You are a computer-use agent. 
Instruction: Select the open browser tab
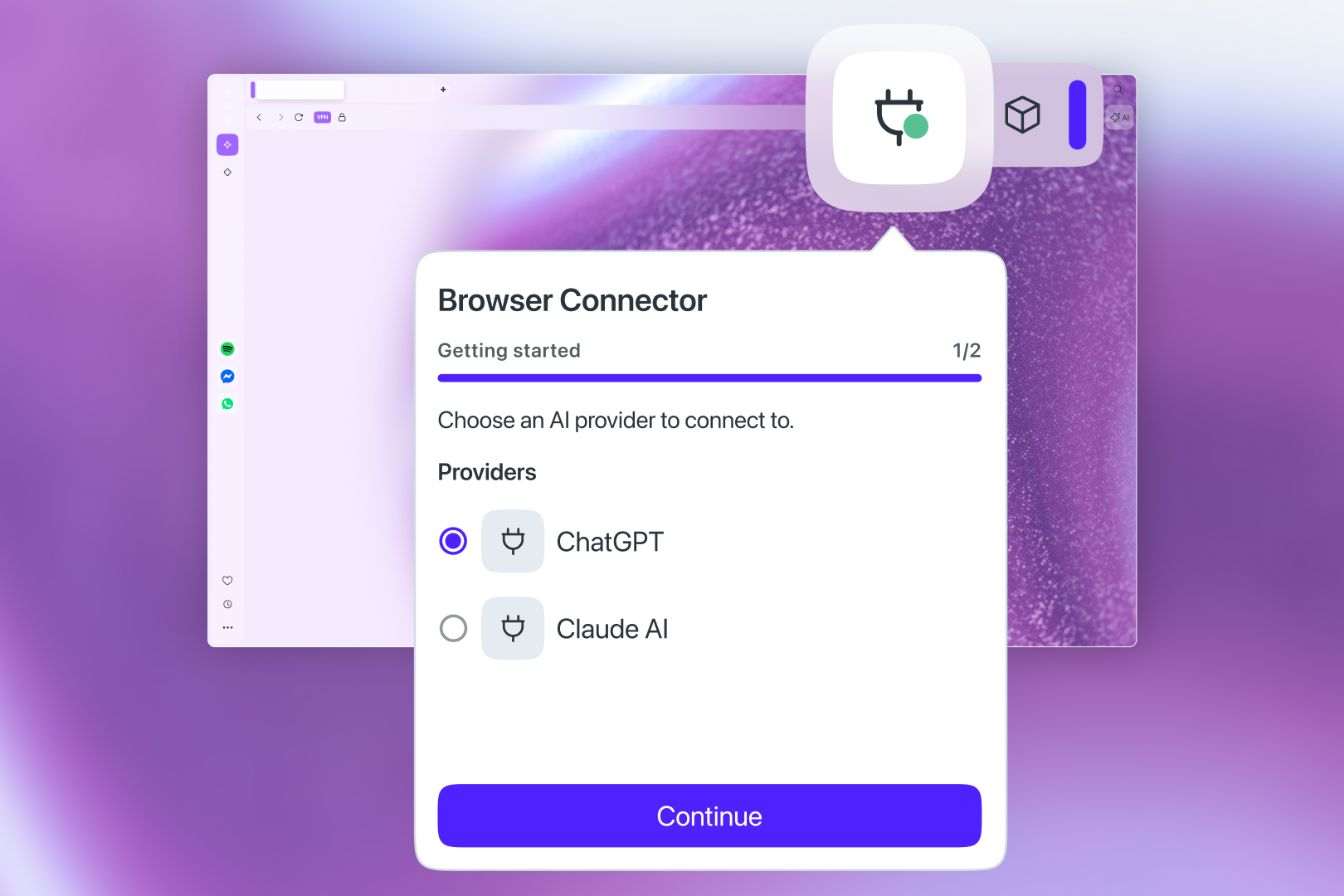pyautogui.click(x=298, y=90)
